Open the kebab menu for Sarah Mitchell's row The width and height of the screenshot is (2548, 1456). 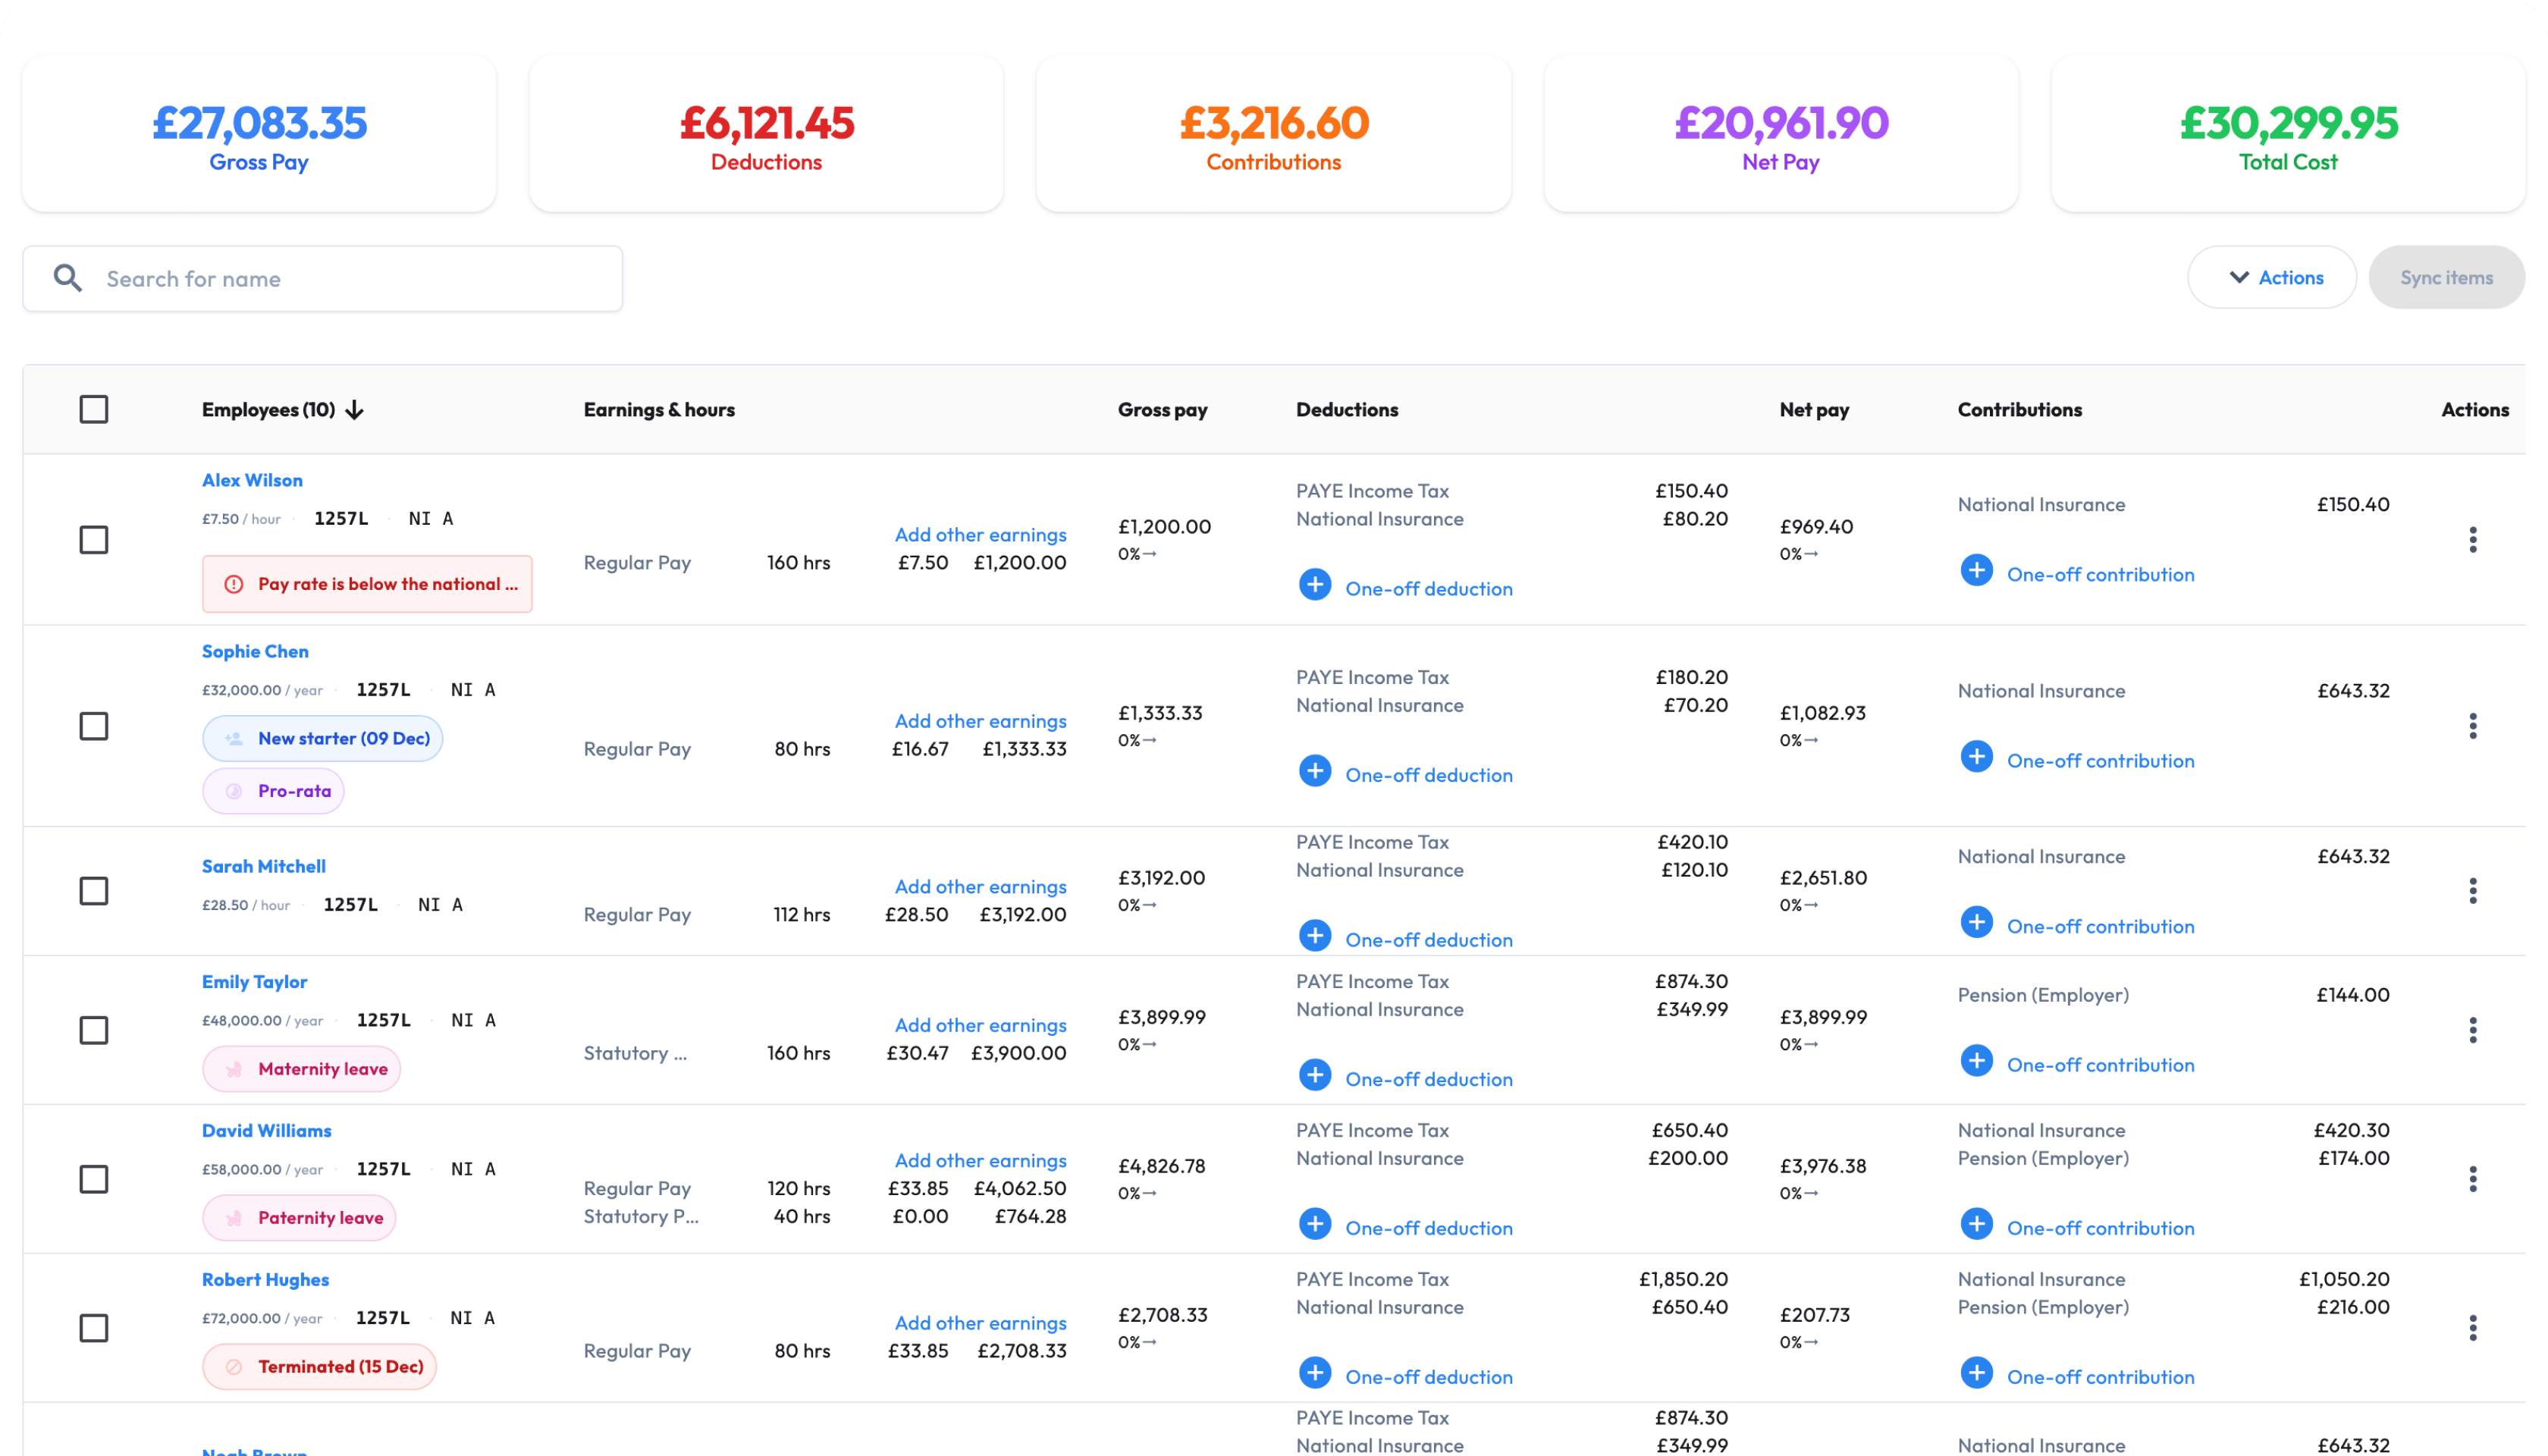(2474, 891)
